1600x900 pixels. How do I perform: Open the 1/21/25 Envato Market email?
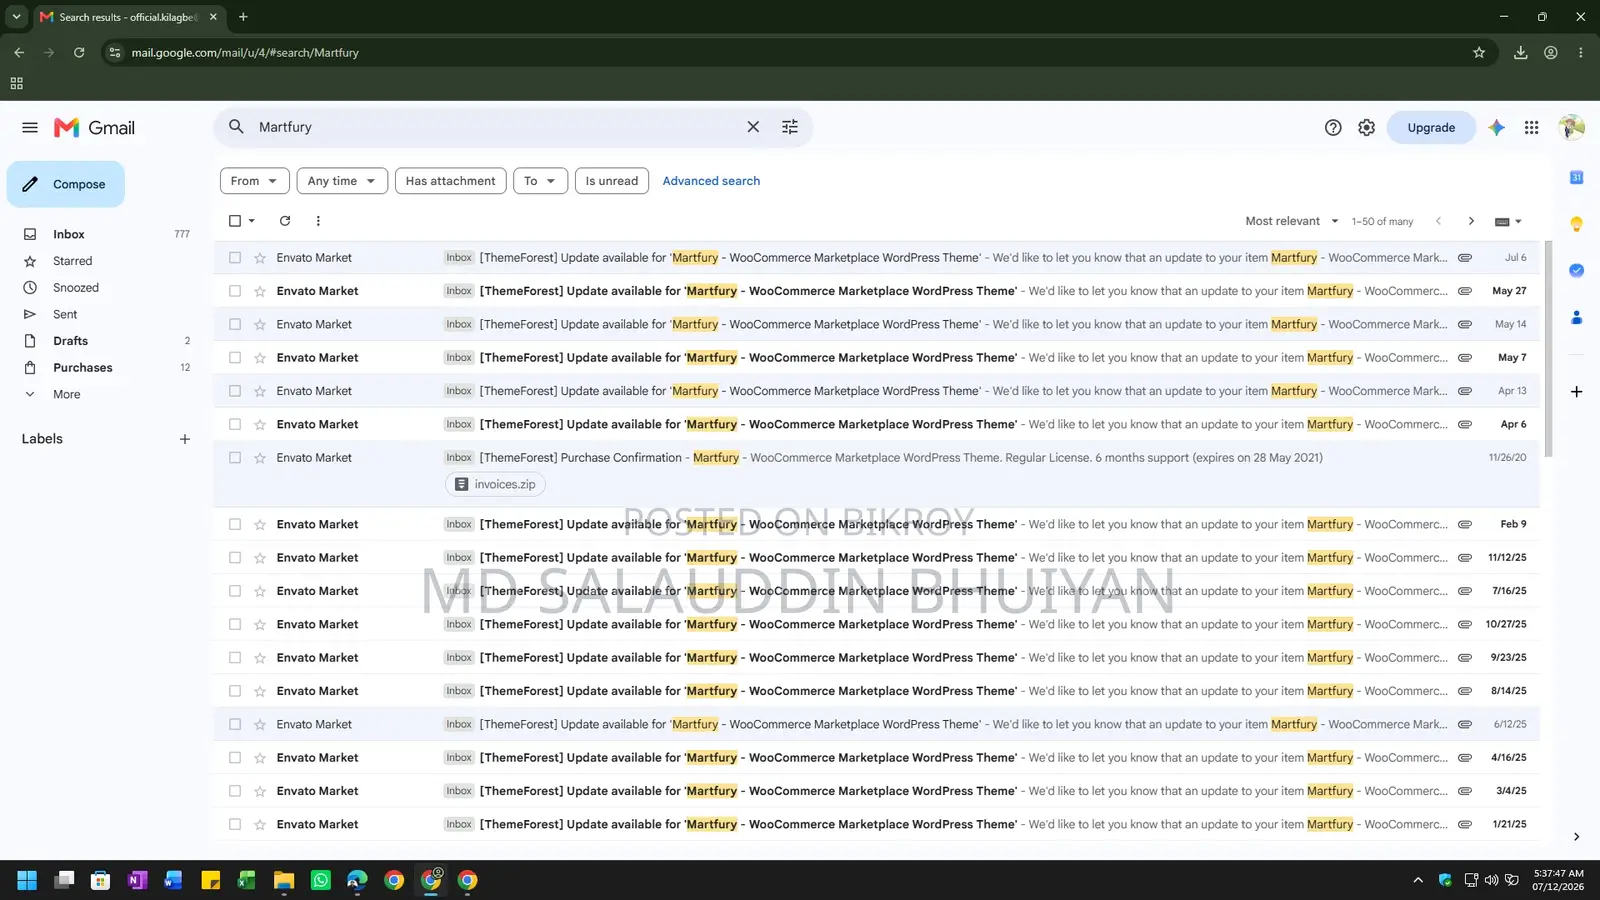click(x=877, y=825)
